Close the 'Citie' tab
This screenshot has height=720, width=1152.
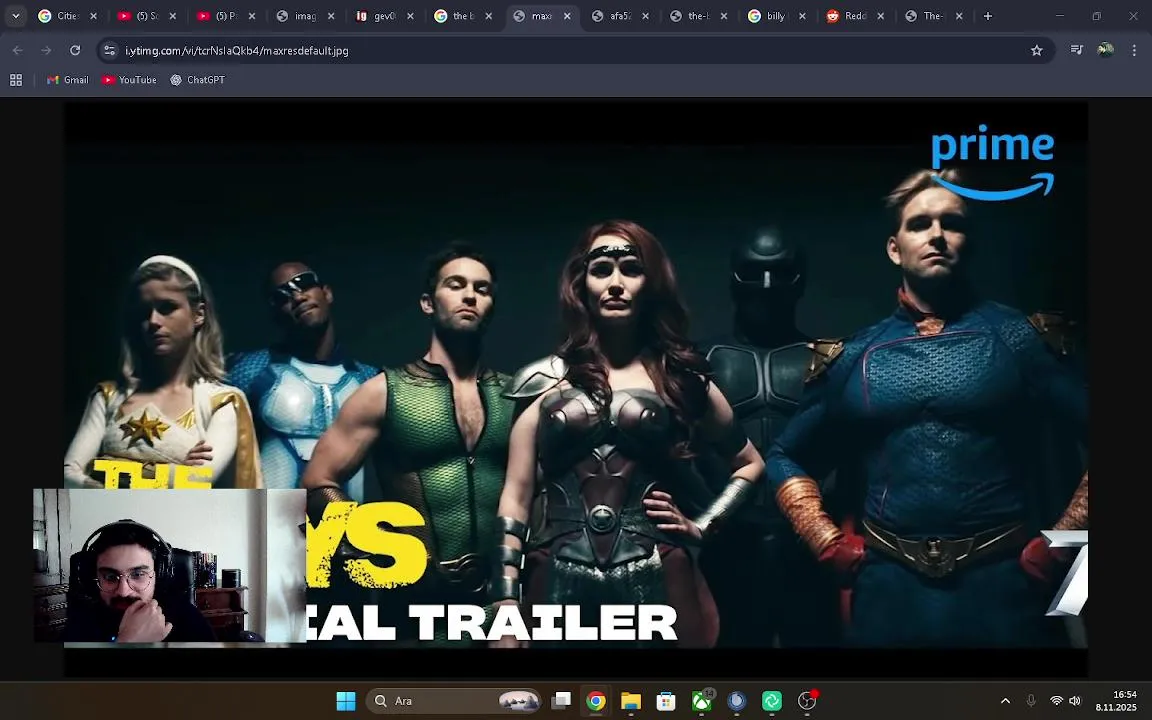(93, 16)
